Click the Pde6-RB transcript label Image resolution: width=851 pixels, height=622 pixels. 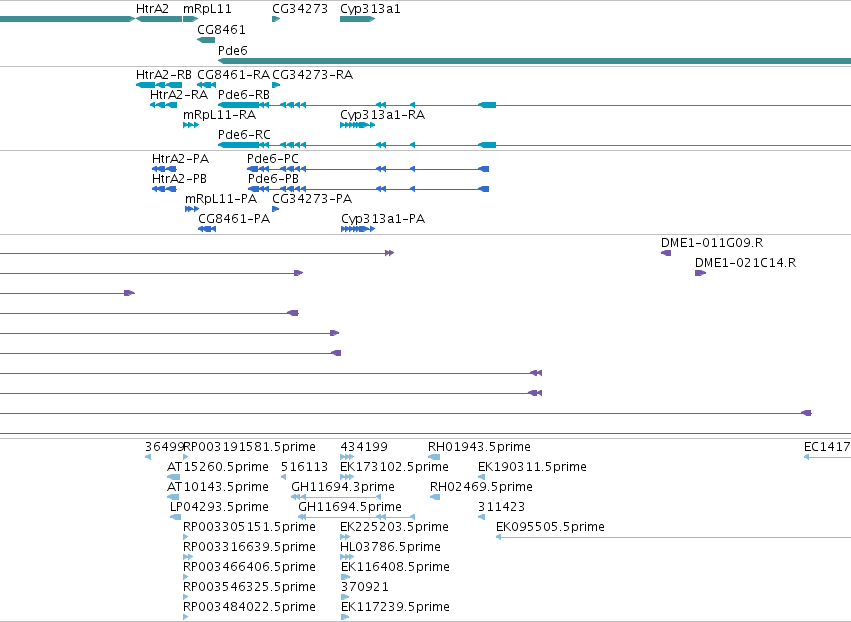(x=244, y=94)
